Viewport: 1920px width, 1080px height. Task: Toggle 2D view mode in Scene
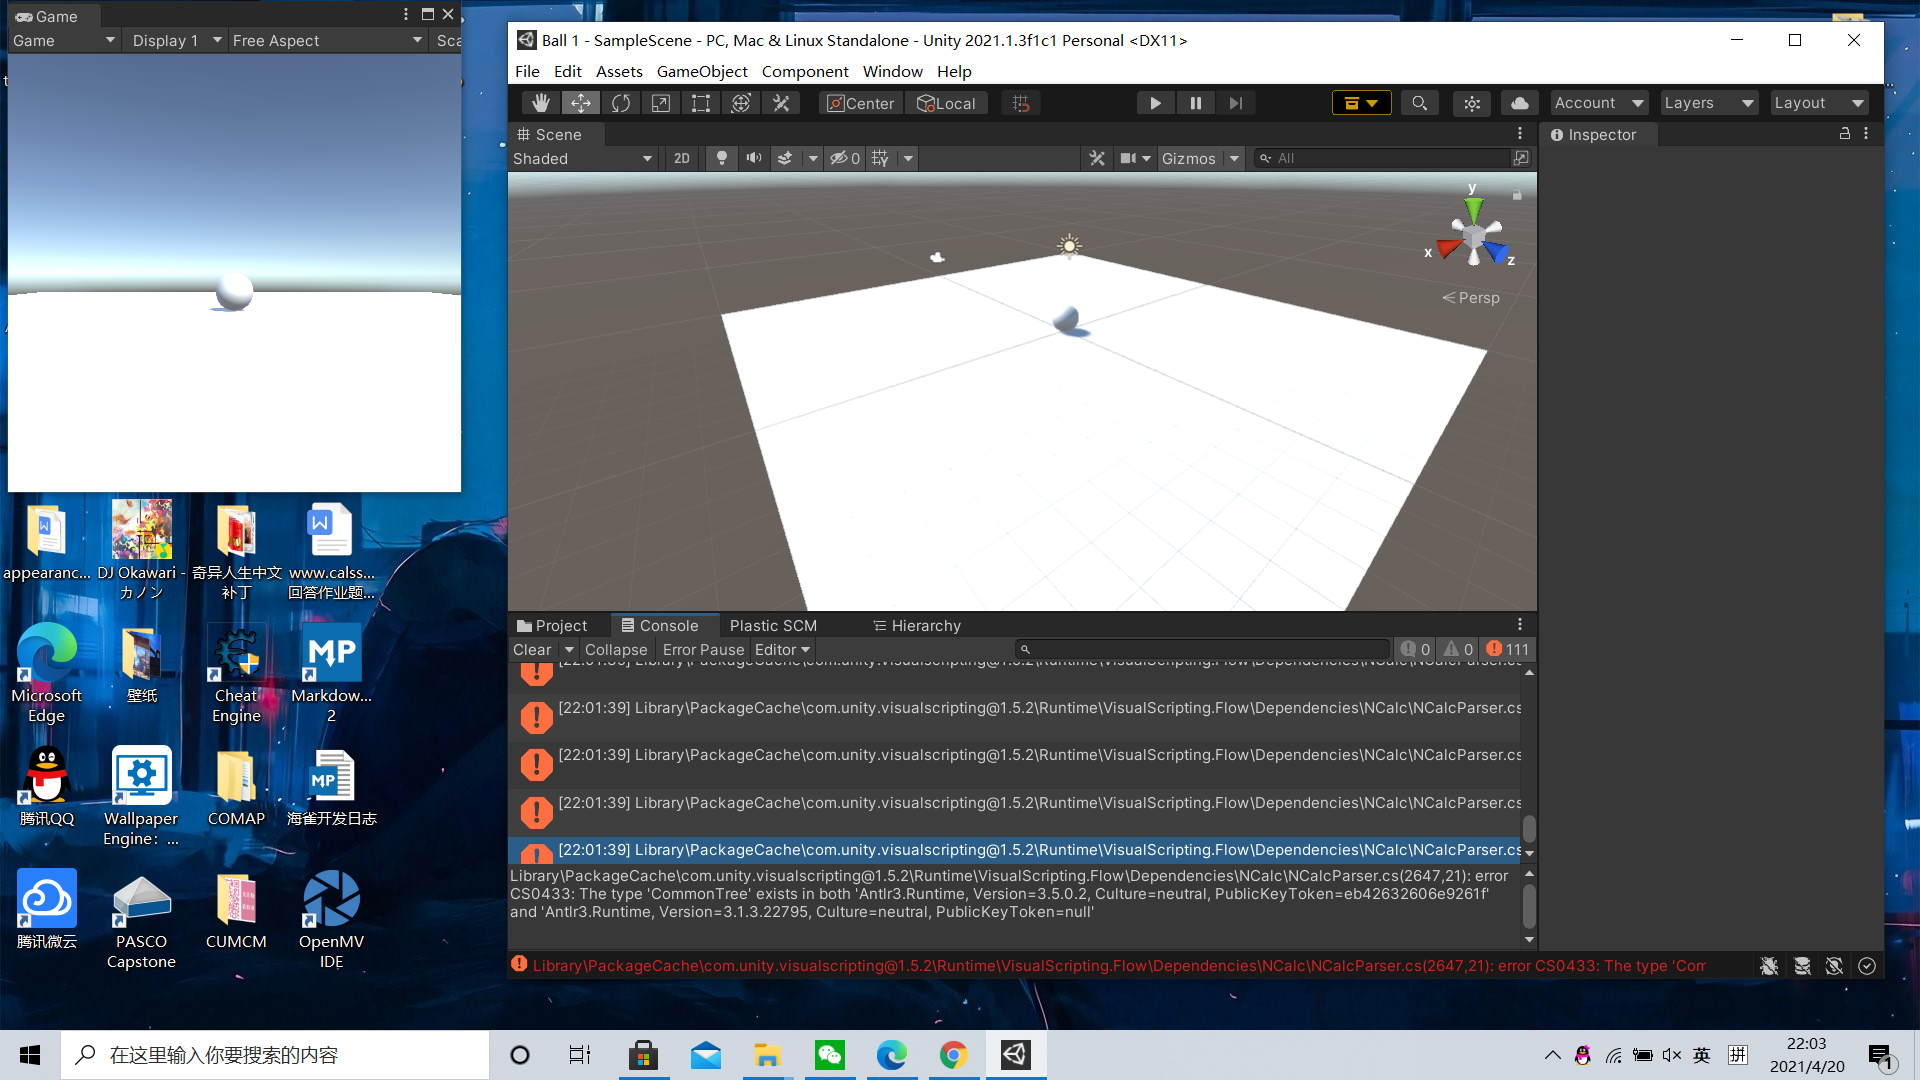682,158
